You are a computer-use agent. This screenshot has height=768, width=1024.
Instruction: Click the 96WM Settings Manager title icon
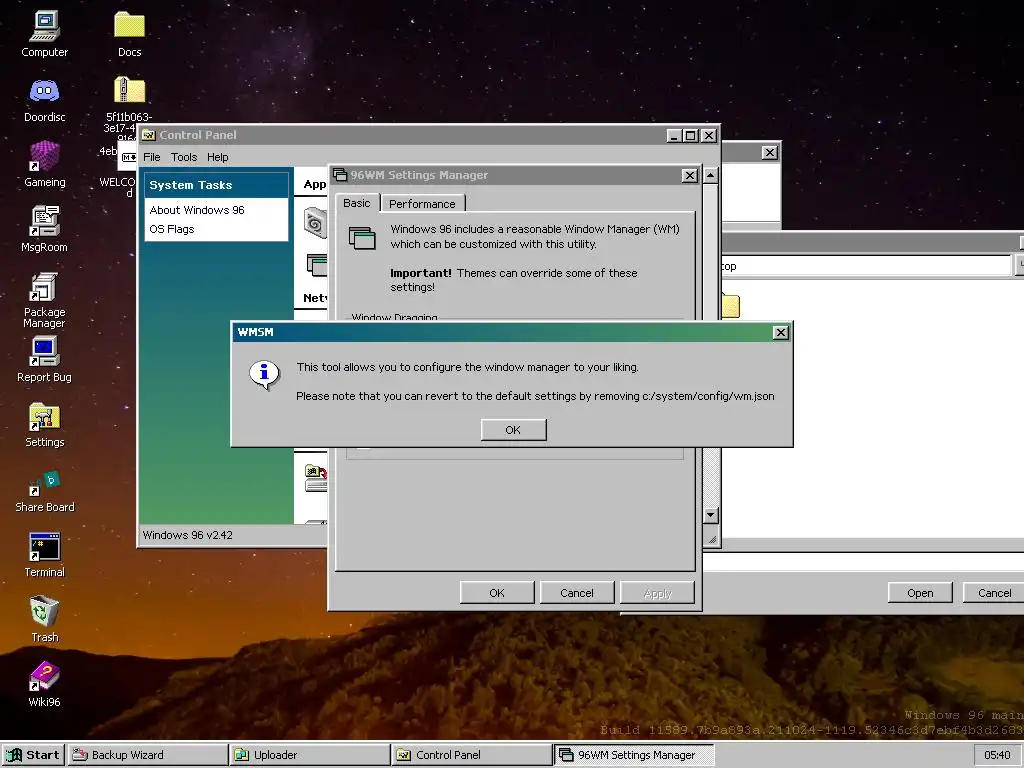[340, 175]
